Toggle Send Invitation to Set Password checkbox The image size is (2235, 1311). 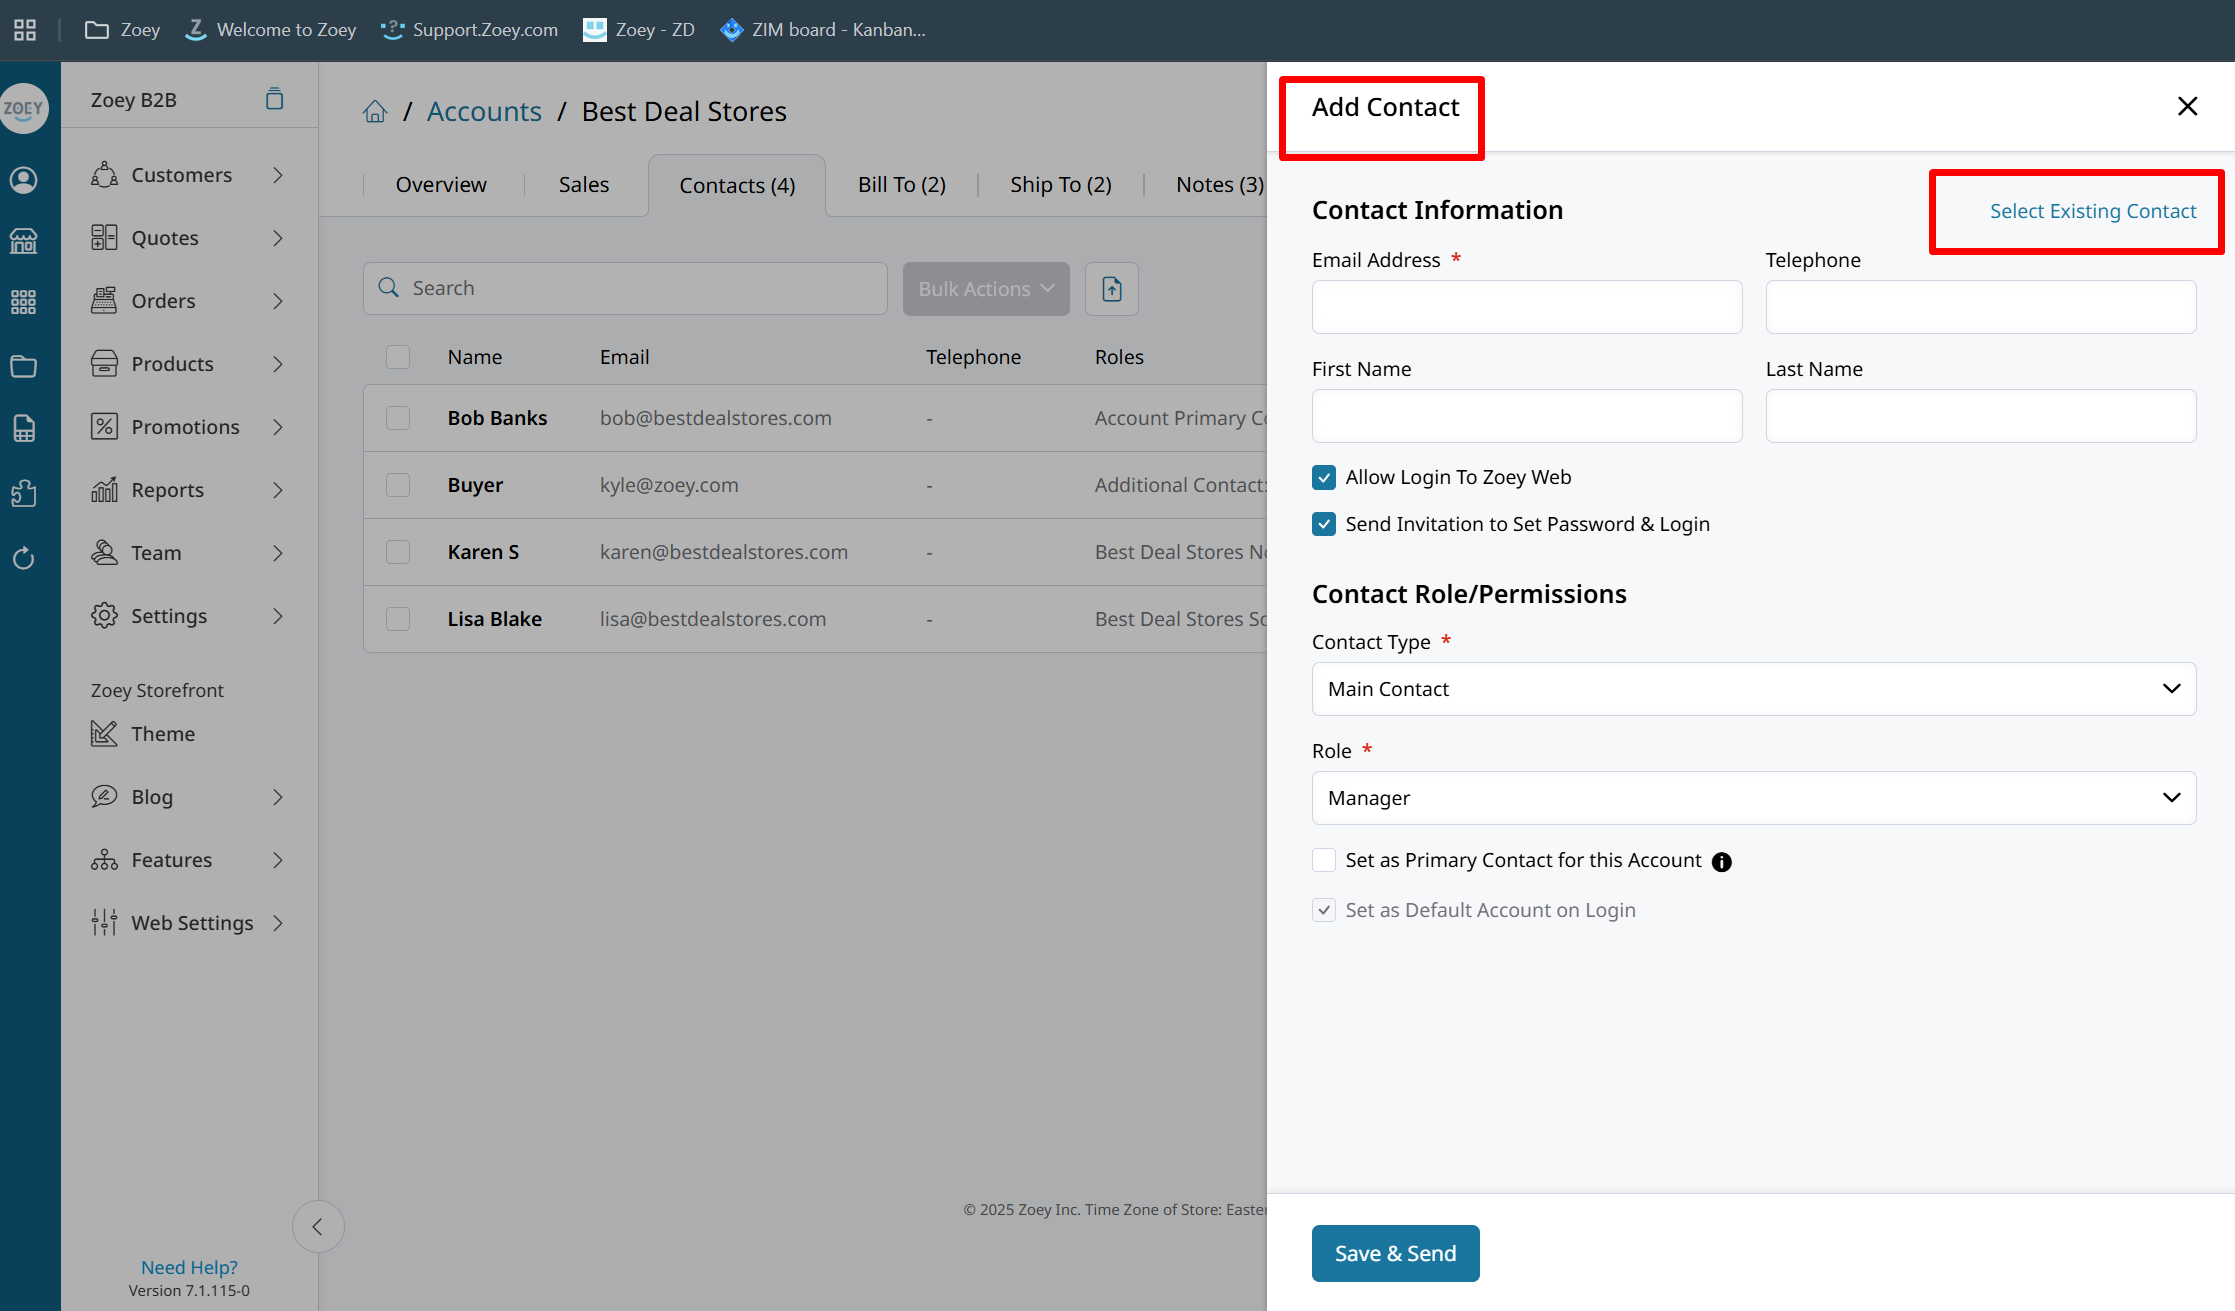1324,524
